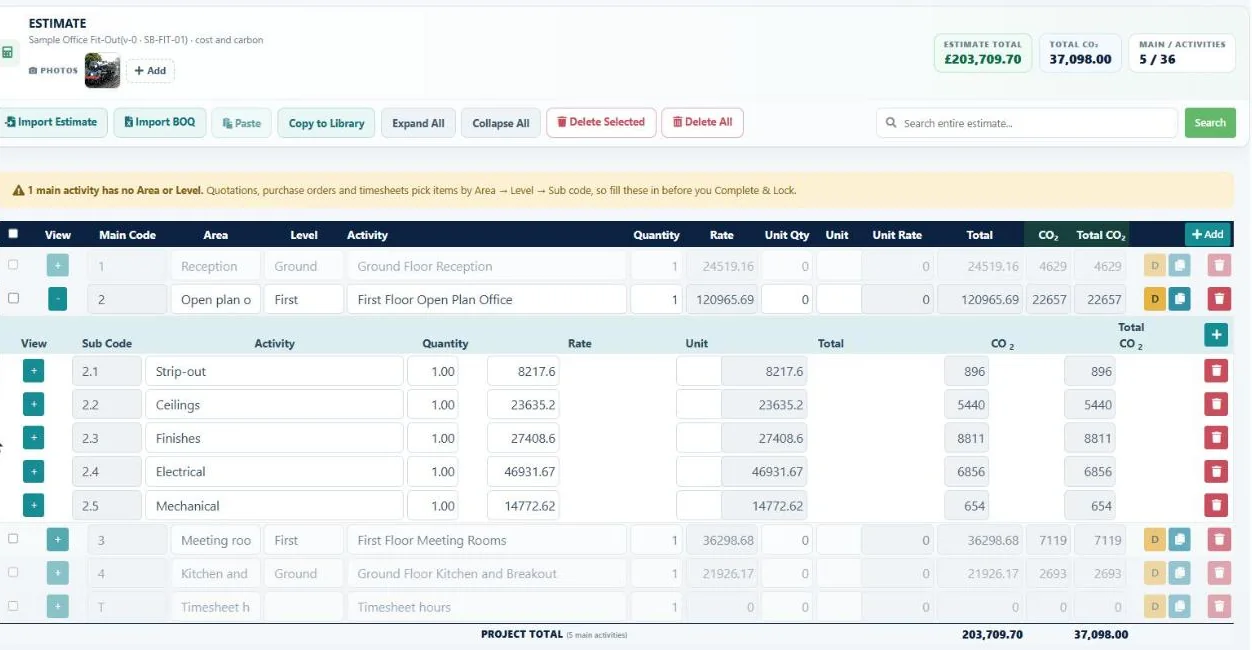The height and width of the screenshot is (650, 1252).
Task: Click the Total CO₂ 37,098.00 card
Action: (1080, 52)
